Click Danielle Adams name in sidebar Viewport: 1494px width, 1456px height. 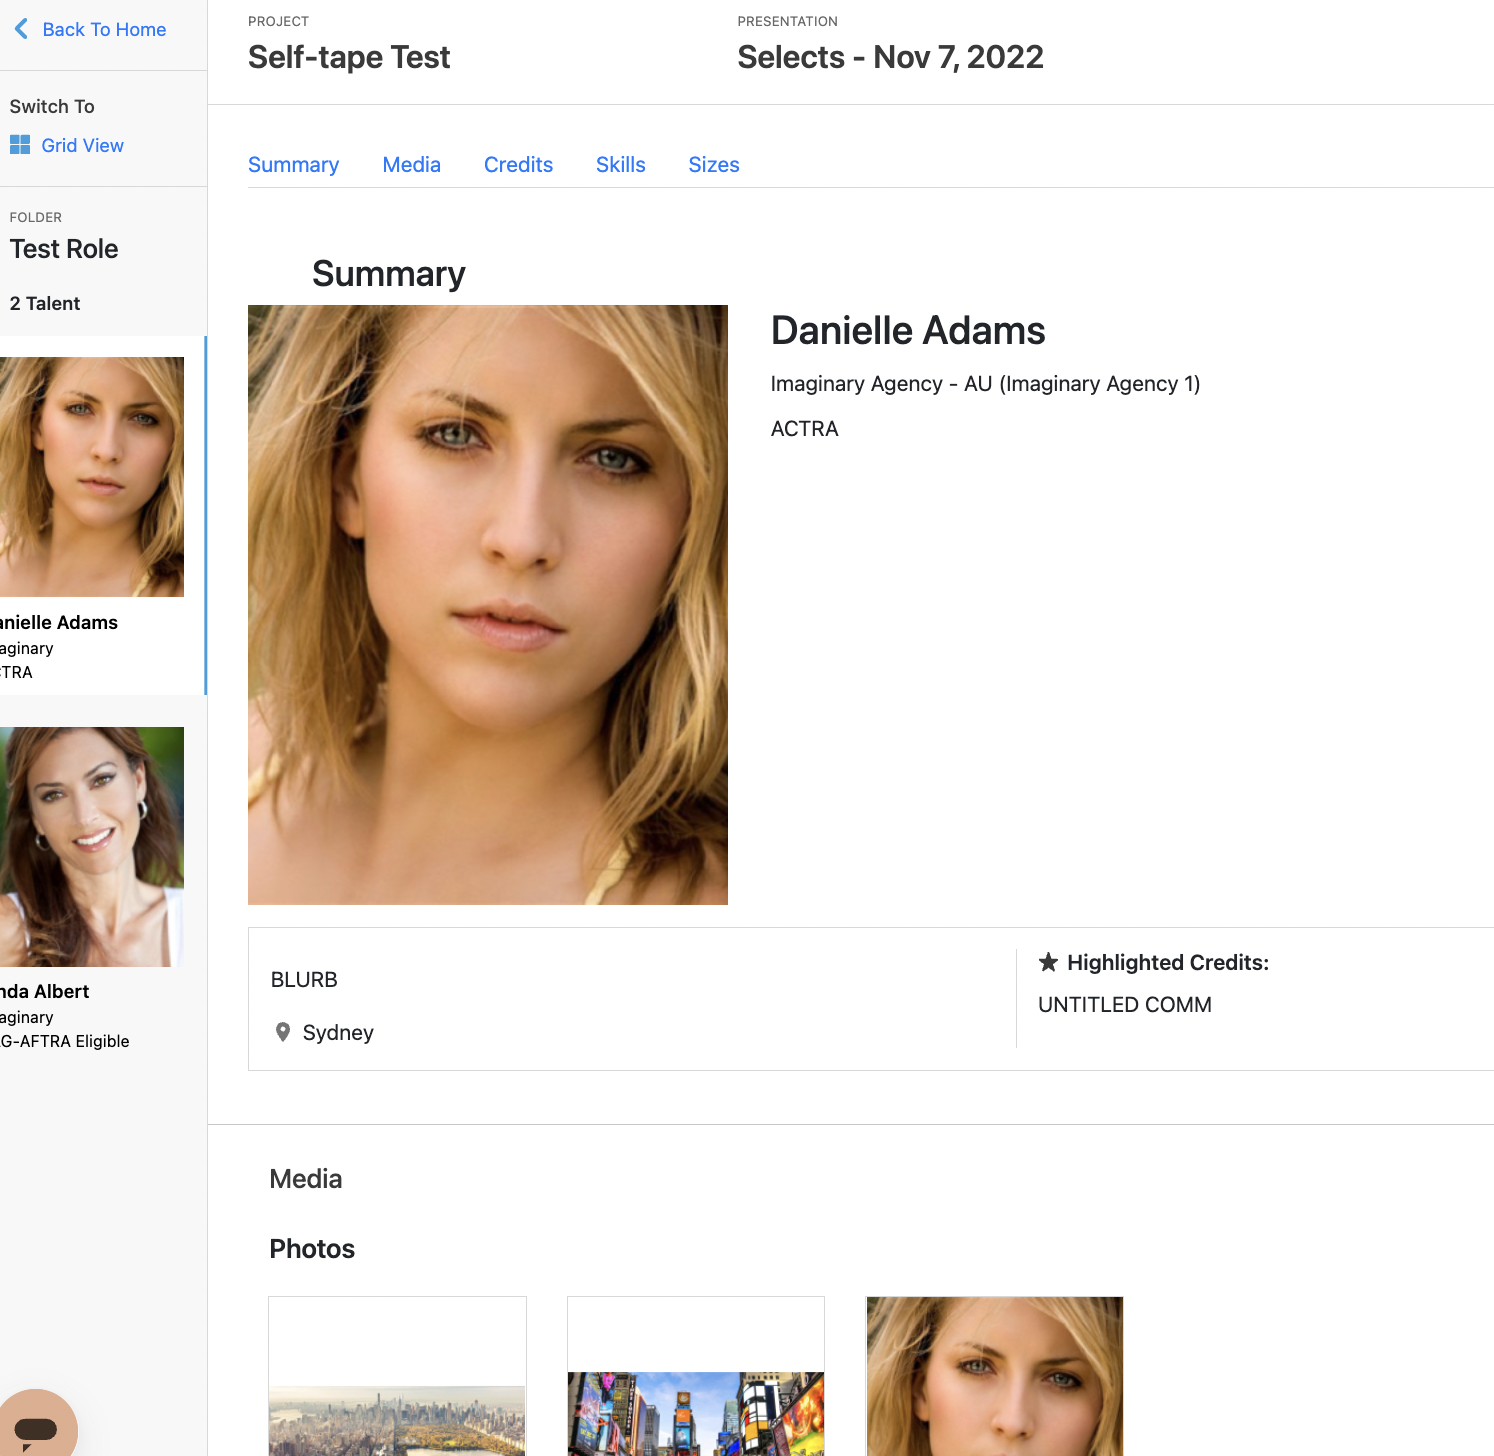tap(59, 622)
